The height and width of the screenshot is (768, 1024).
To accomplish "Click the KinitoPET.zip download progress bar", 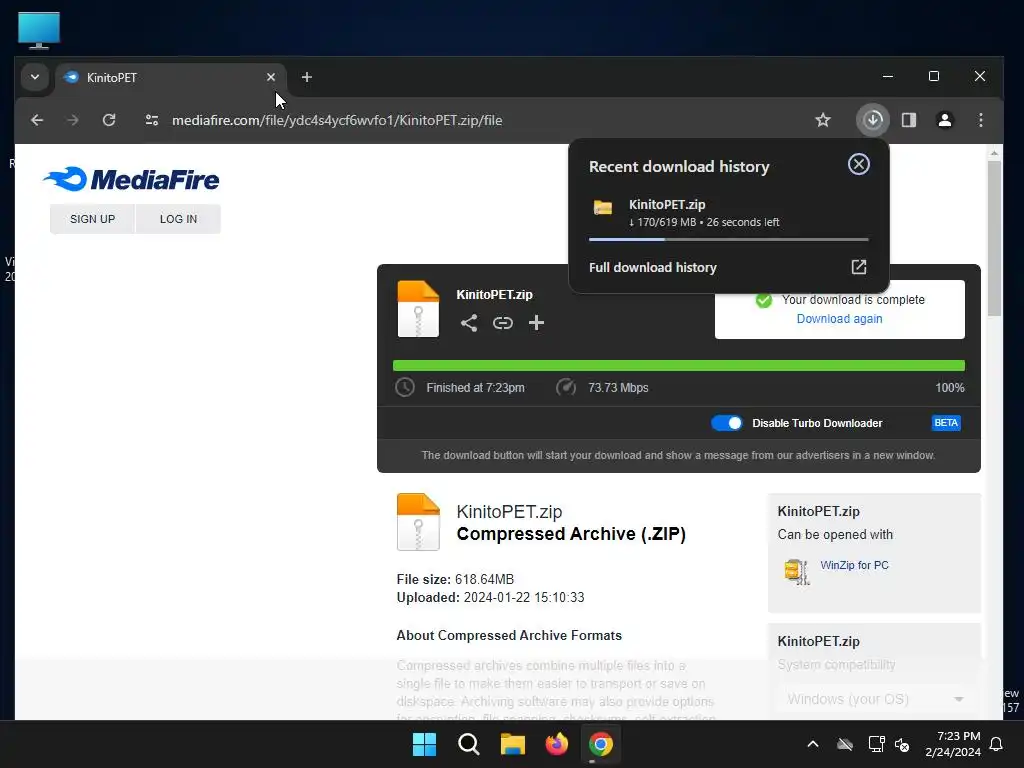I will click(728, 240).
